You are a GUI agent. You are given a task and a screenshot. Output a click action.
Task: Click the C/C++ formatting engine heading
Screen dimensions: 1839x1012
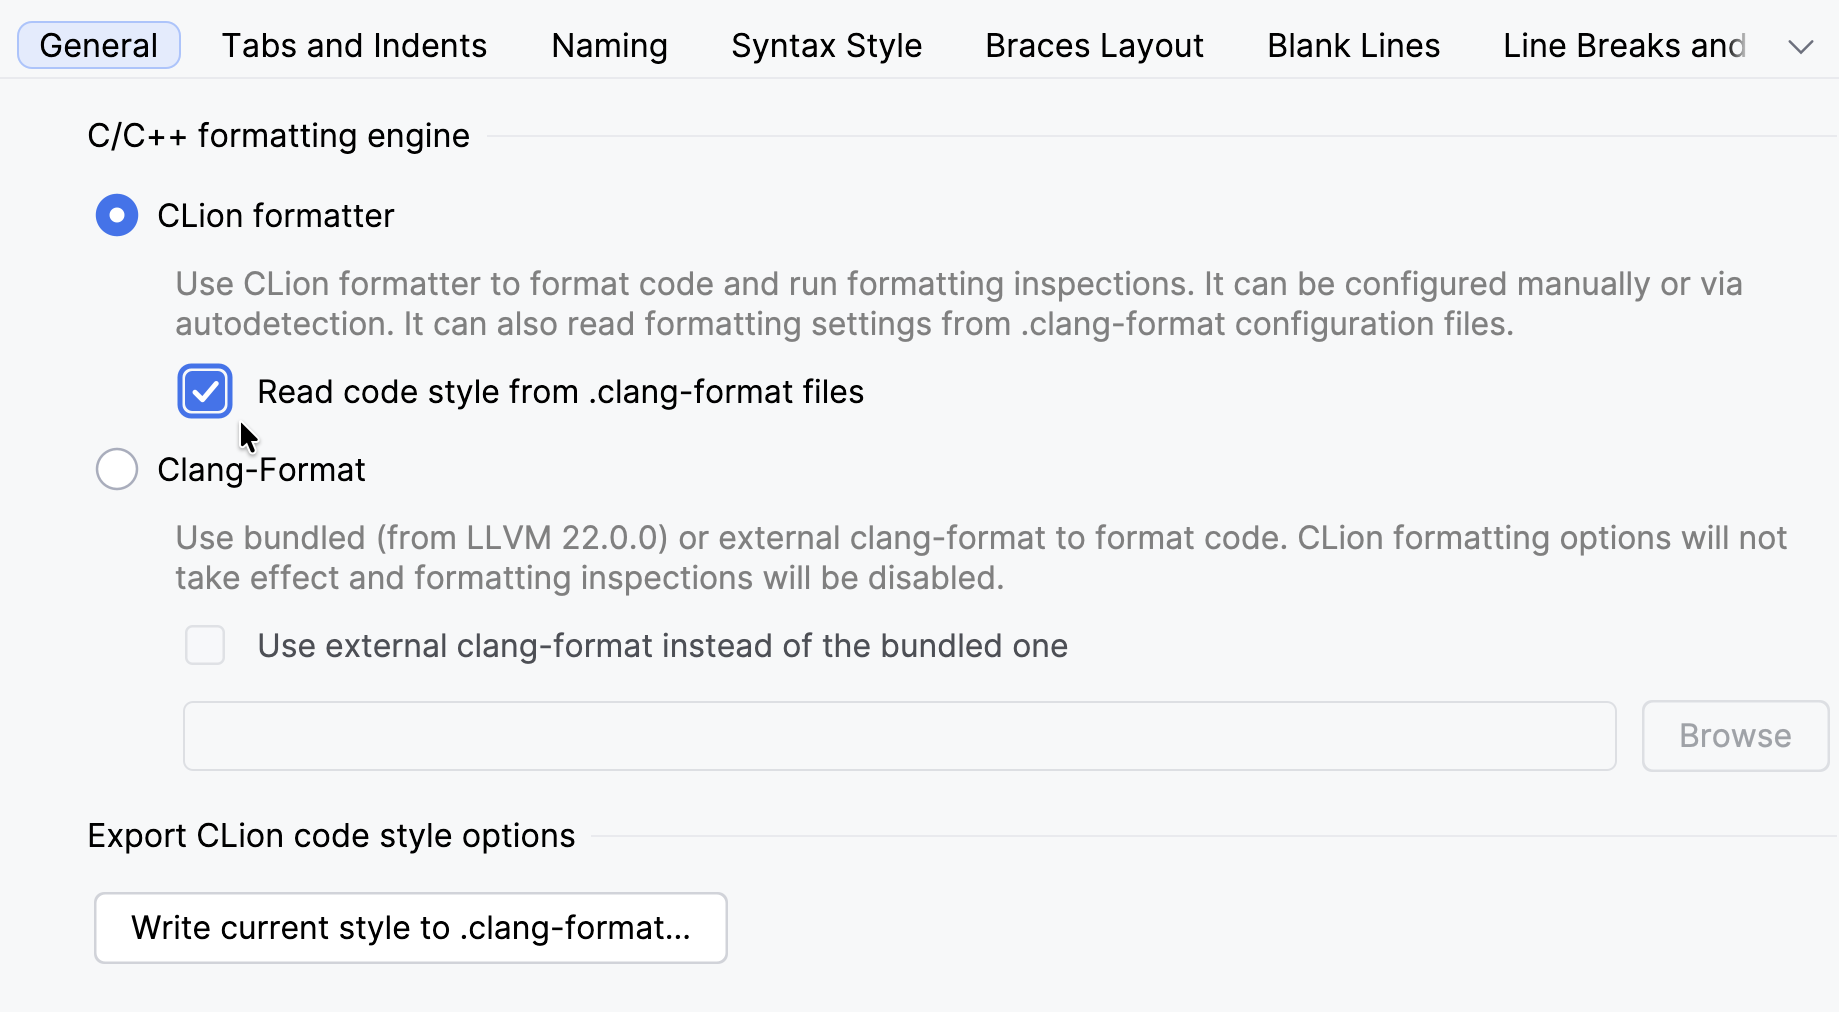(x=279, y=136)
